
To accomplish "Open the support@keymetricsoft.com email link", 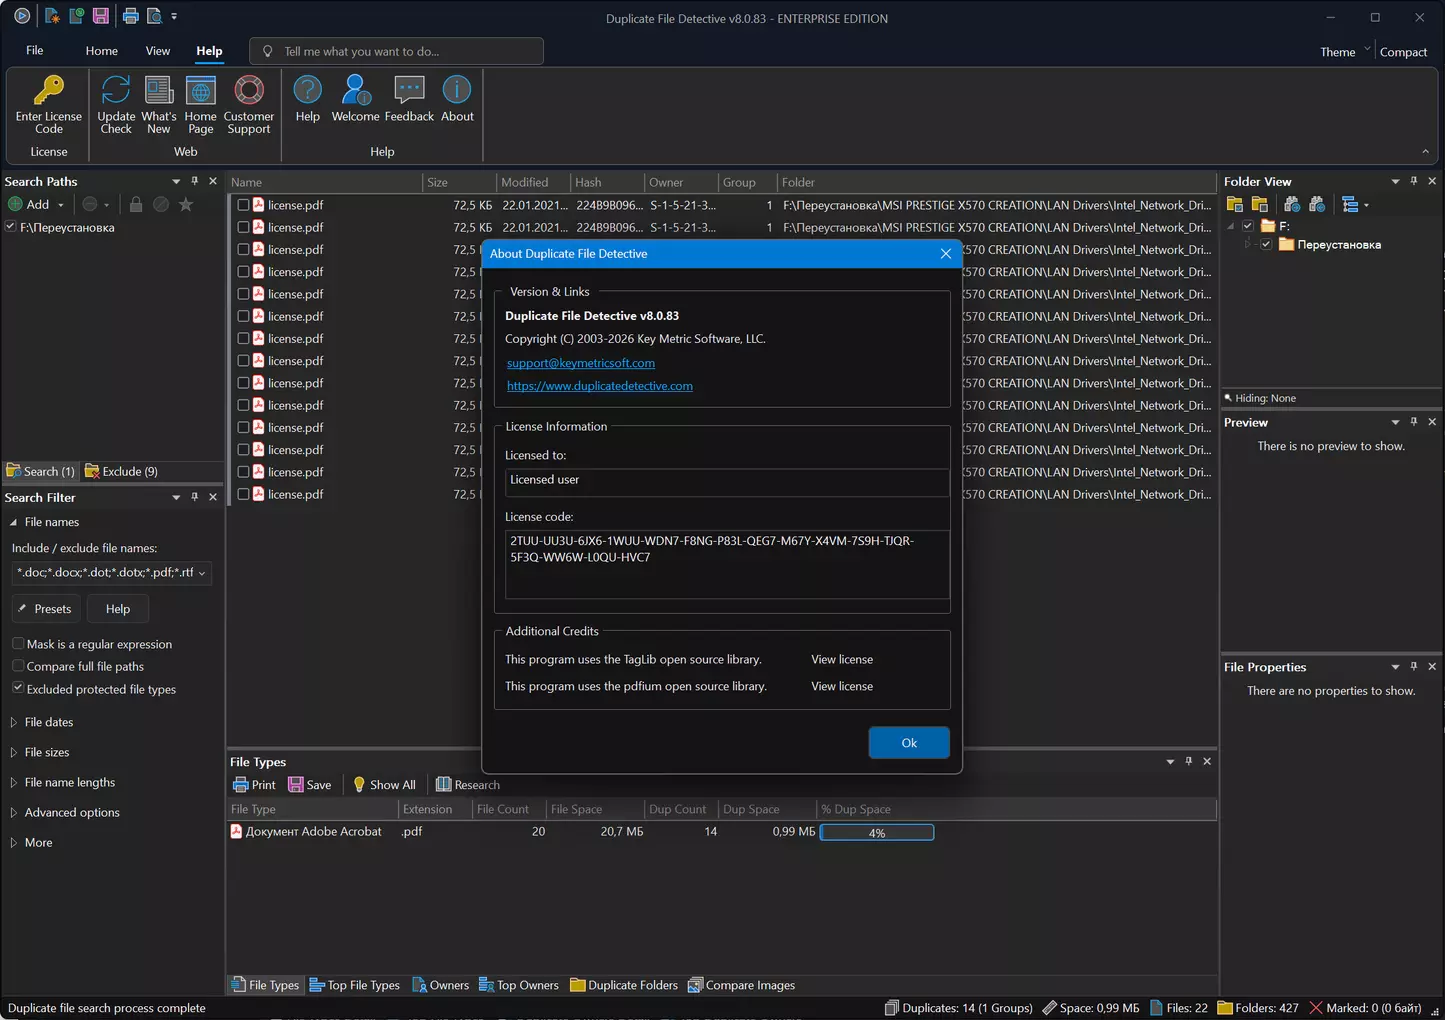I will [x=581, y=363].
